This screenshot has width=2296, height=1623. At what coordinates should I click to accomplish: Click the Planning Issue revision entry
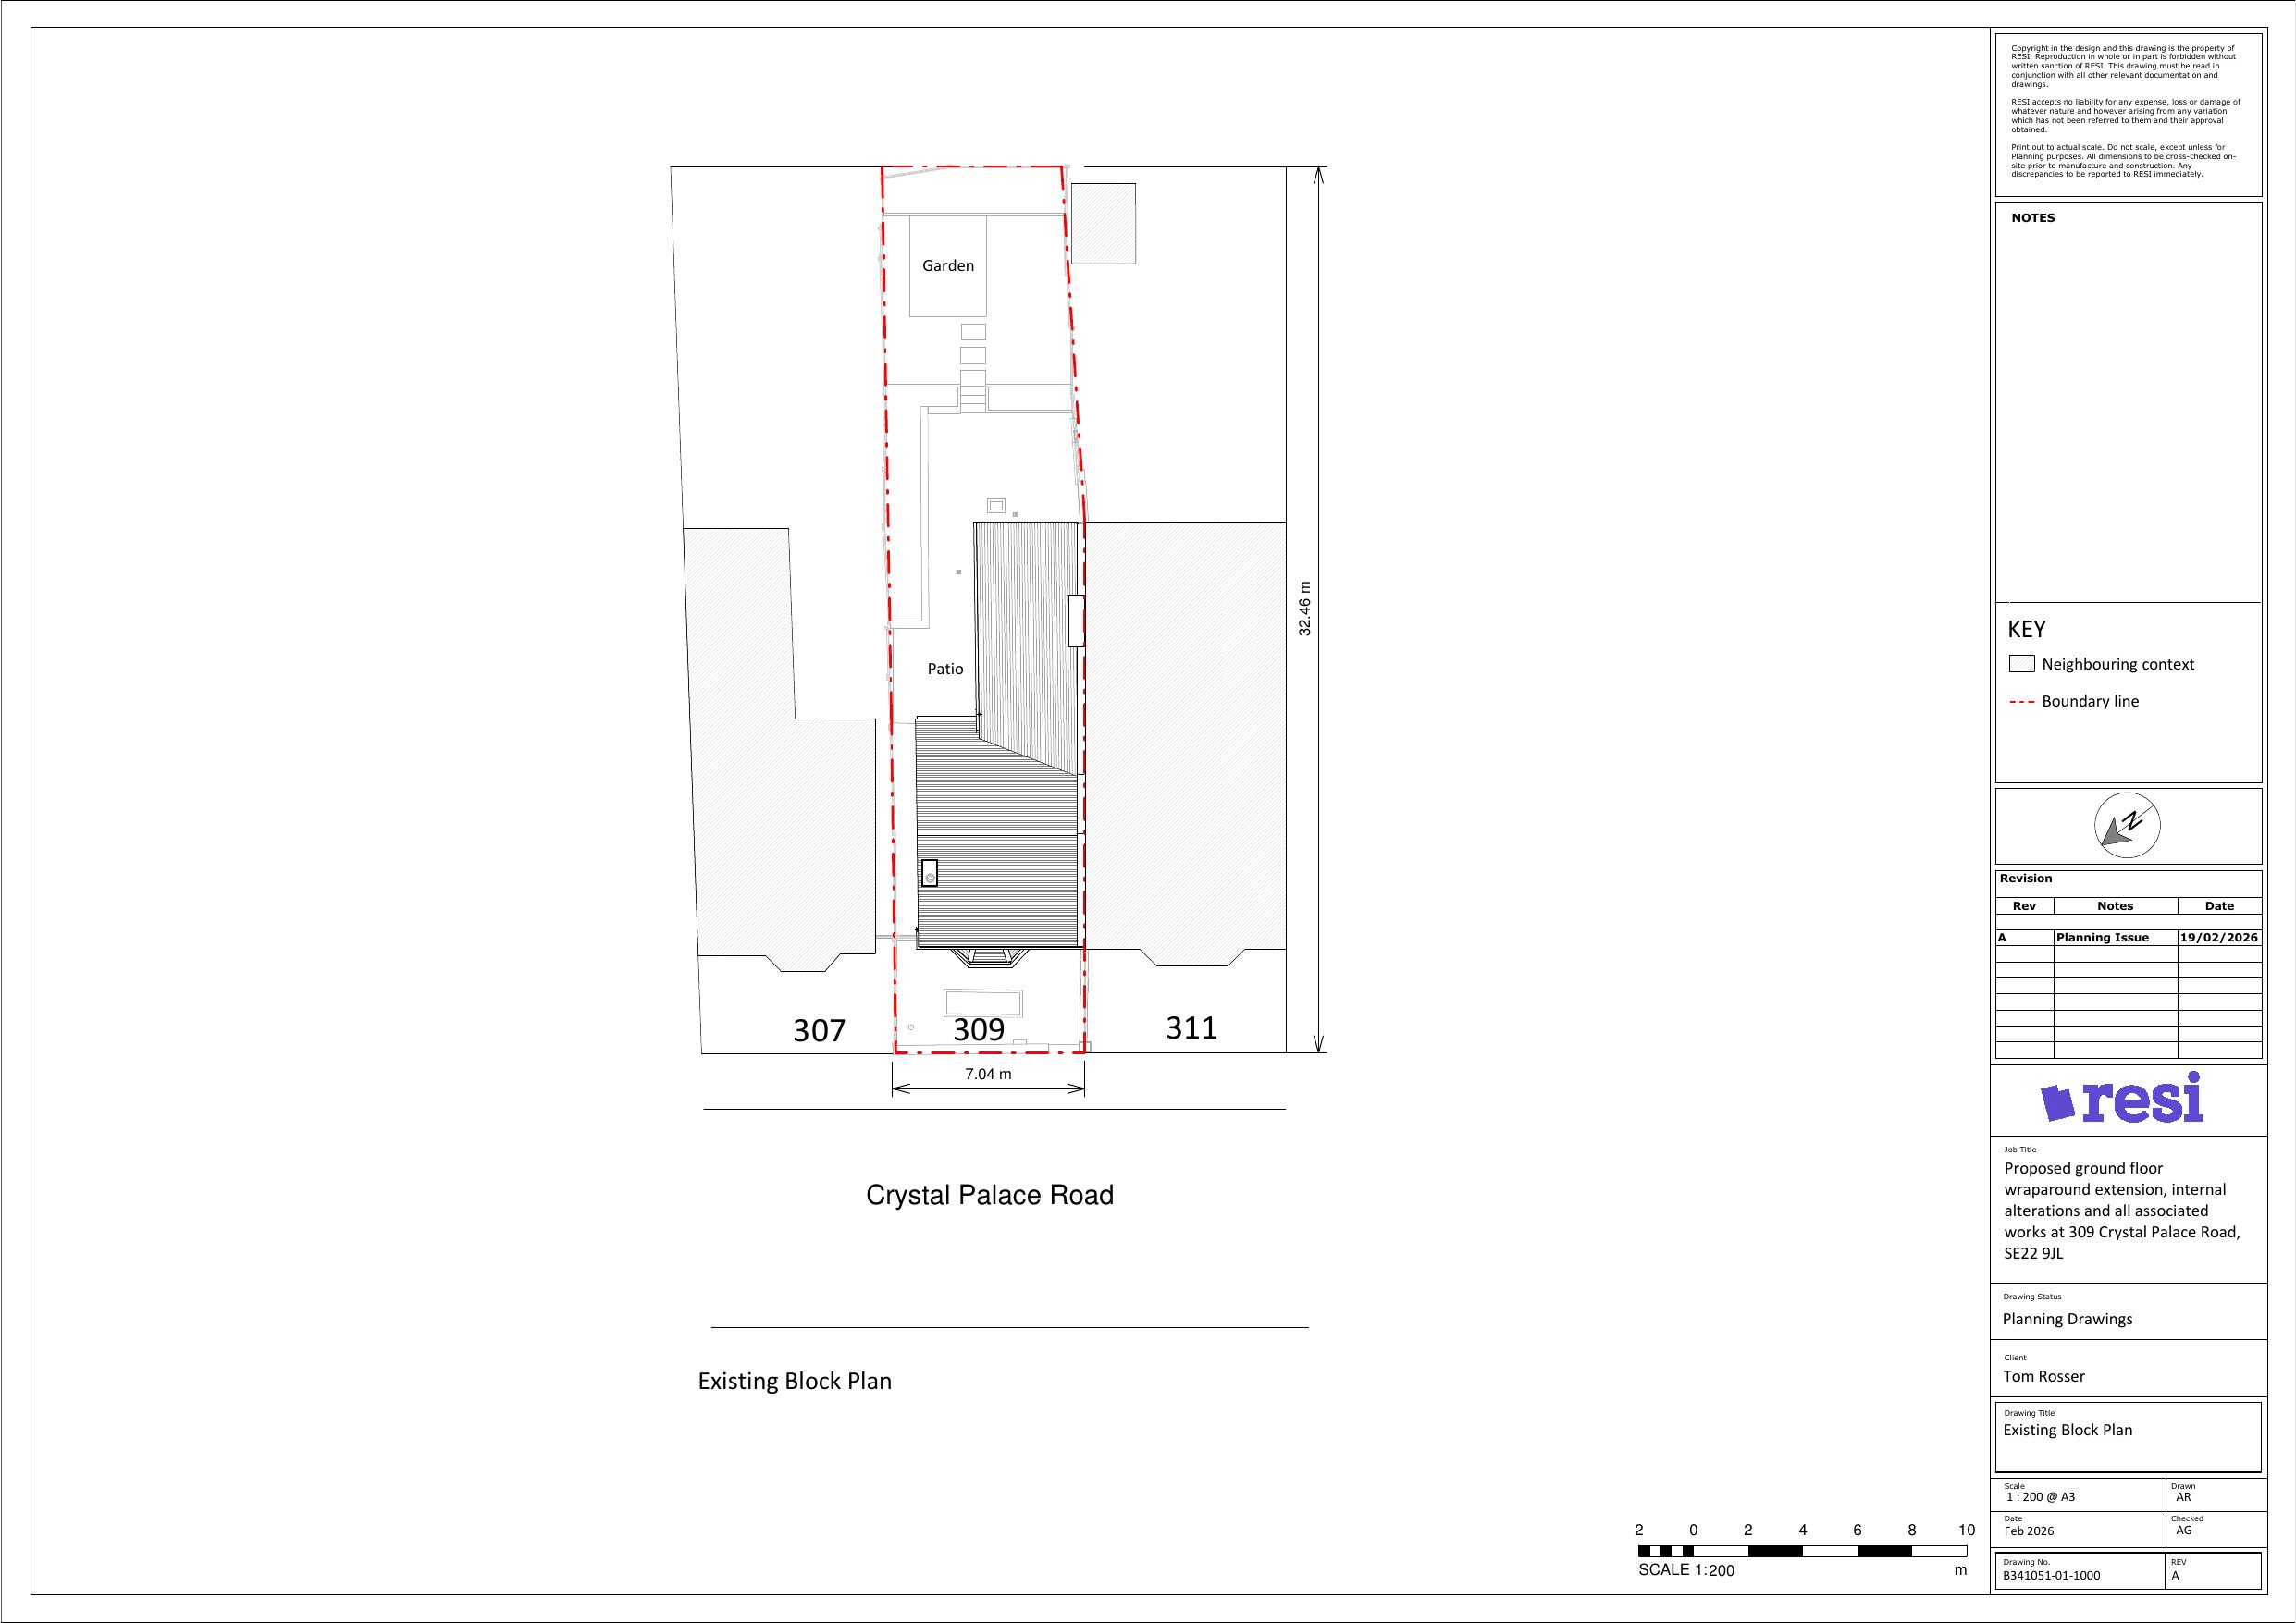tap(2102, 938)
